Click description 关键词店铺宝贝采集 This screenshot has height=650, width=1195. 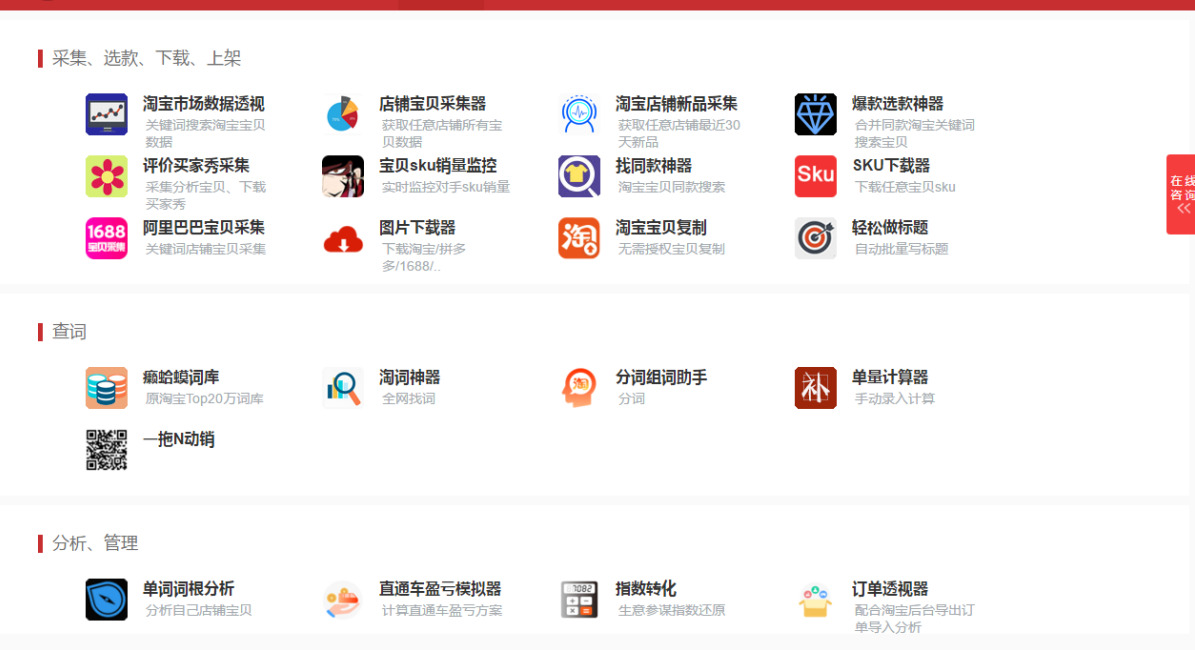(x=205, y=248)
